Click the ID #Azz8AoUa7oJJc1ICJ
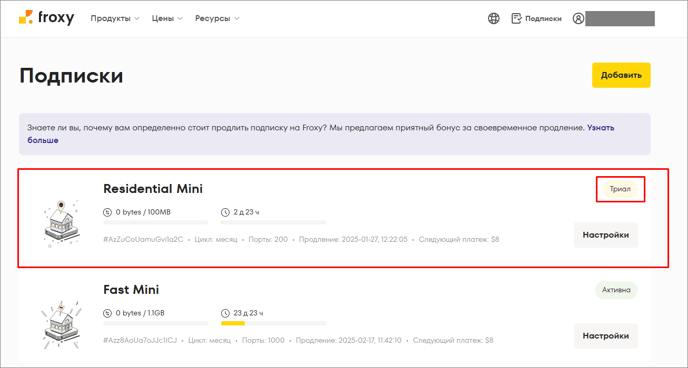This screenshot has height=368, width=688. tap(140, 340)
